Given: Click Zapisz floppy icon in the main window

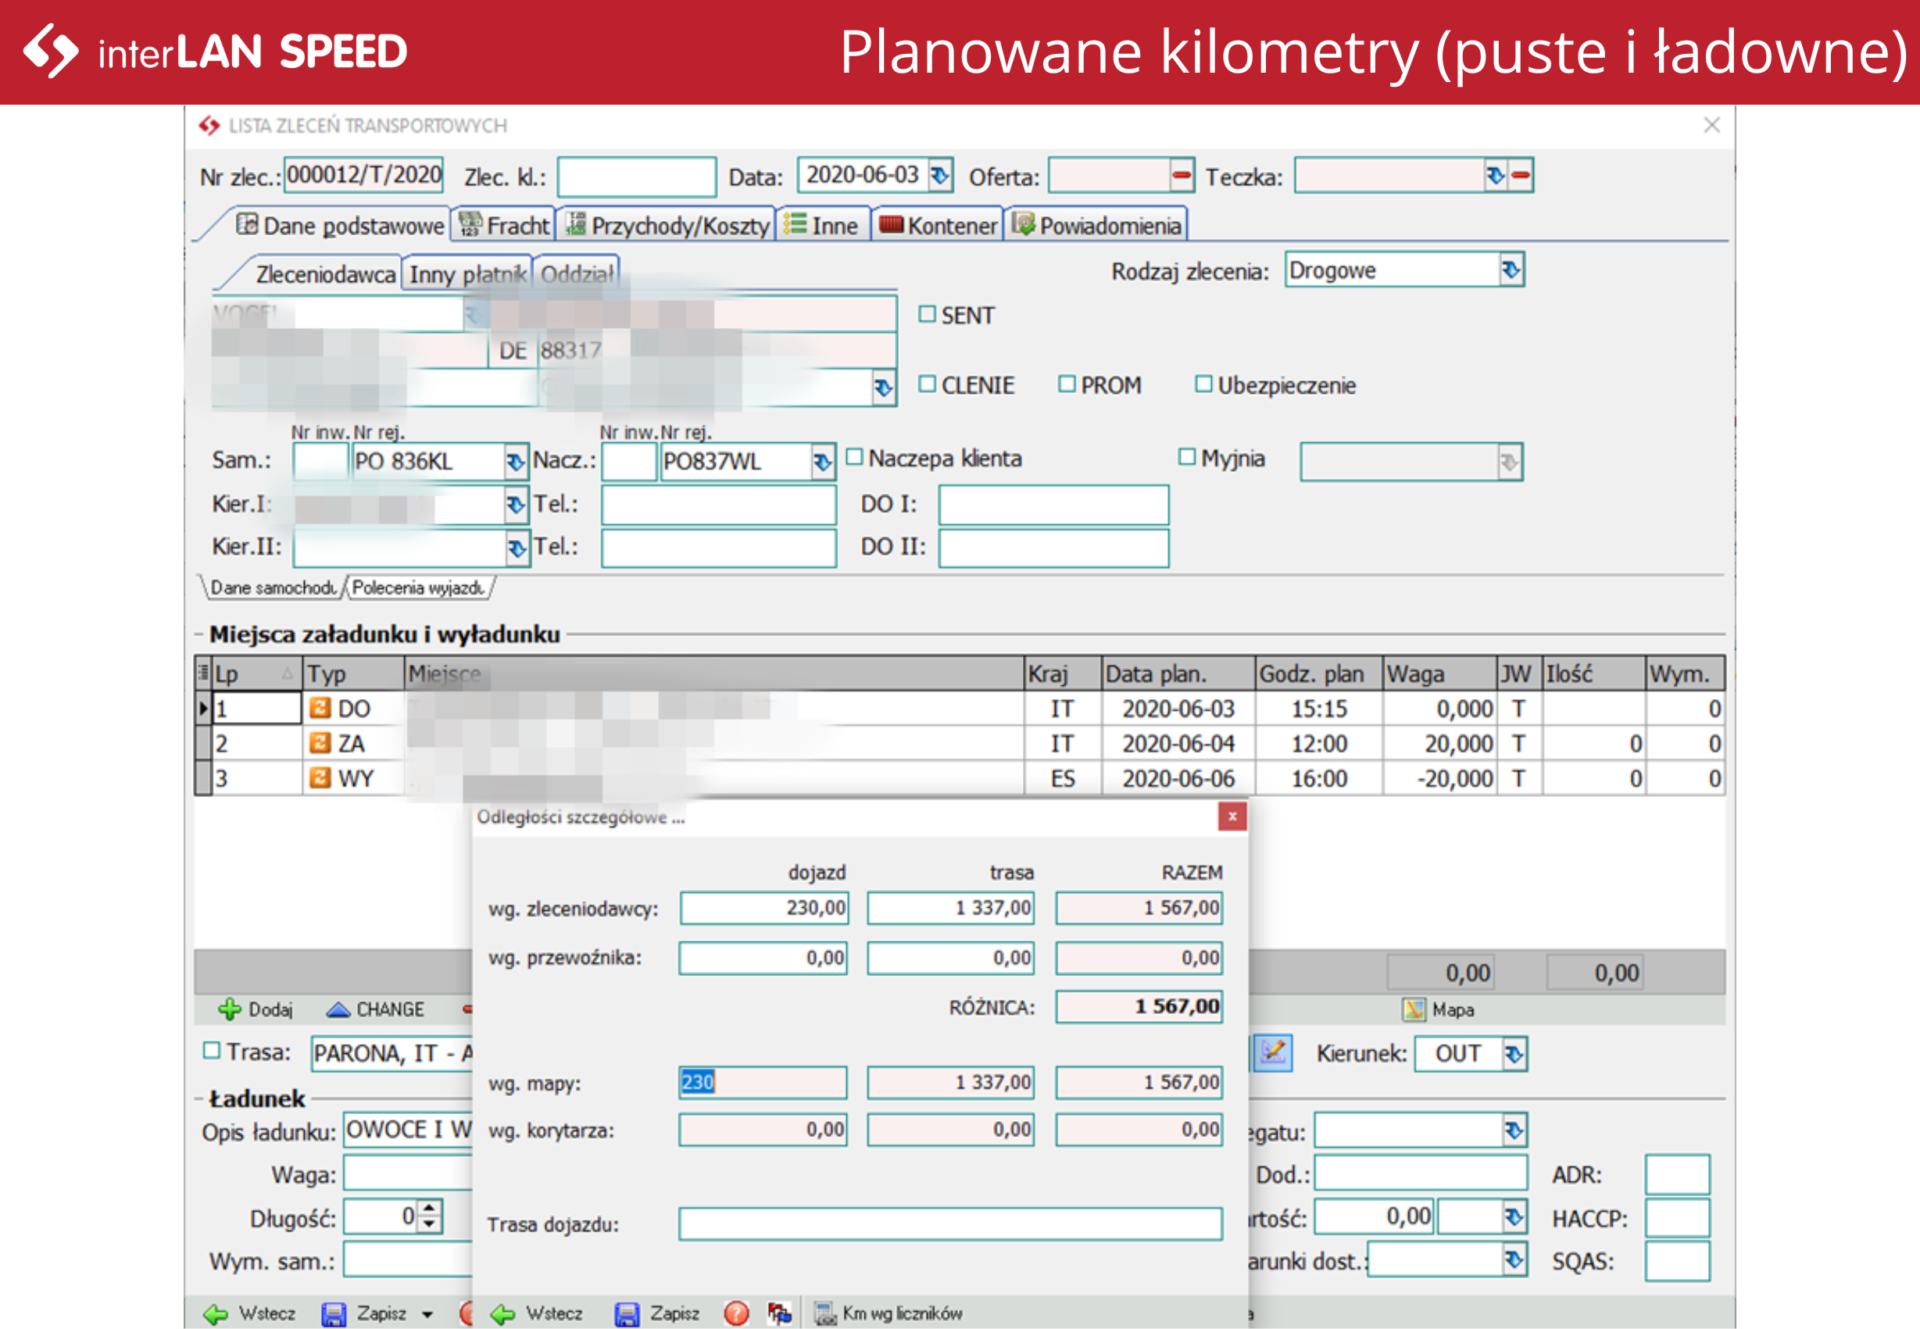Looking at the screenshot, I should pos(333,1314).
